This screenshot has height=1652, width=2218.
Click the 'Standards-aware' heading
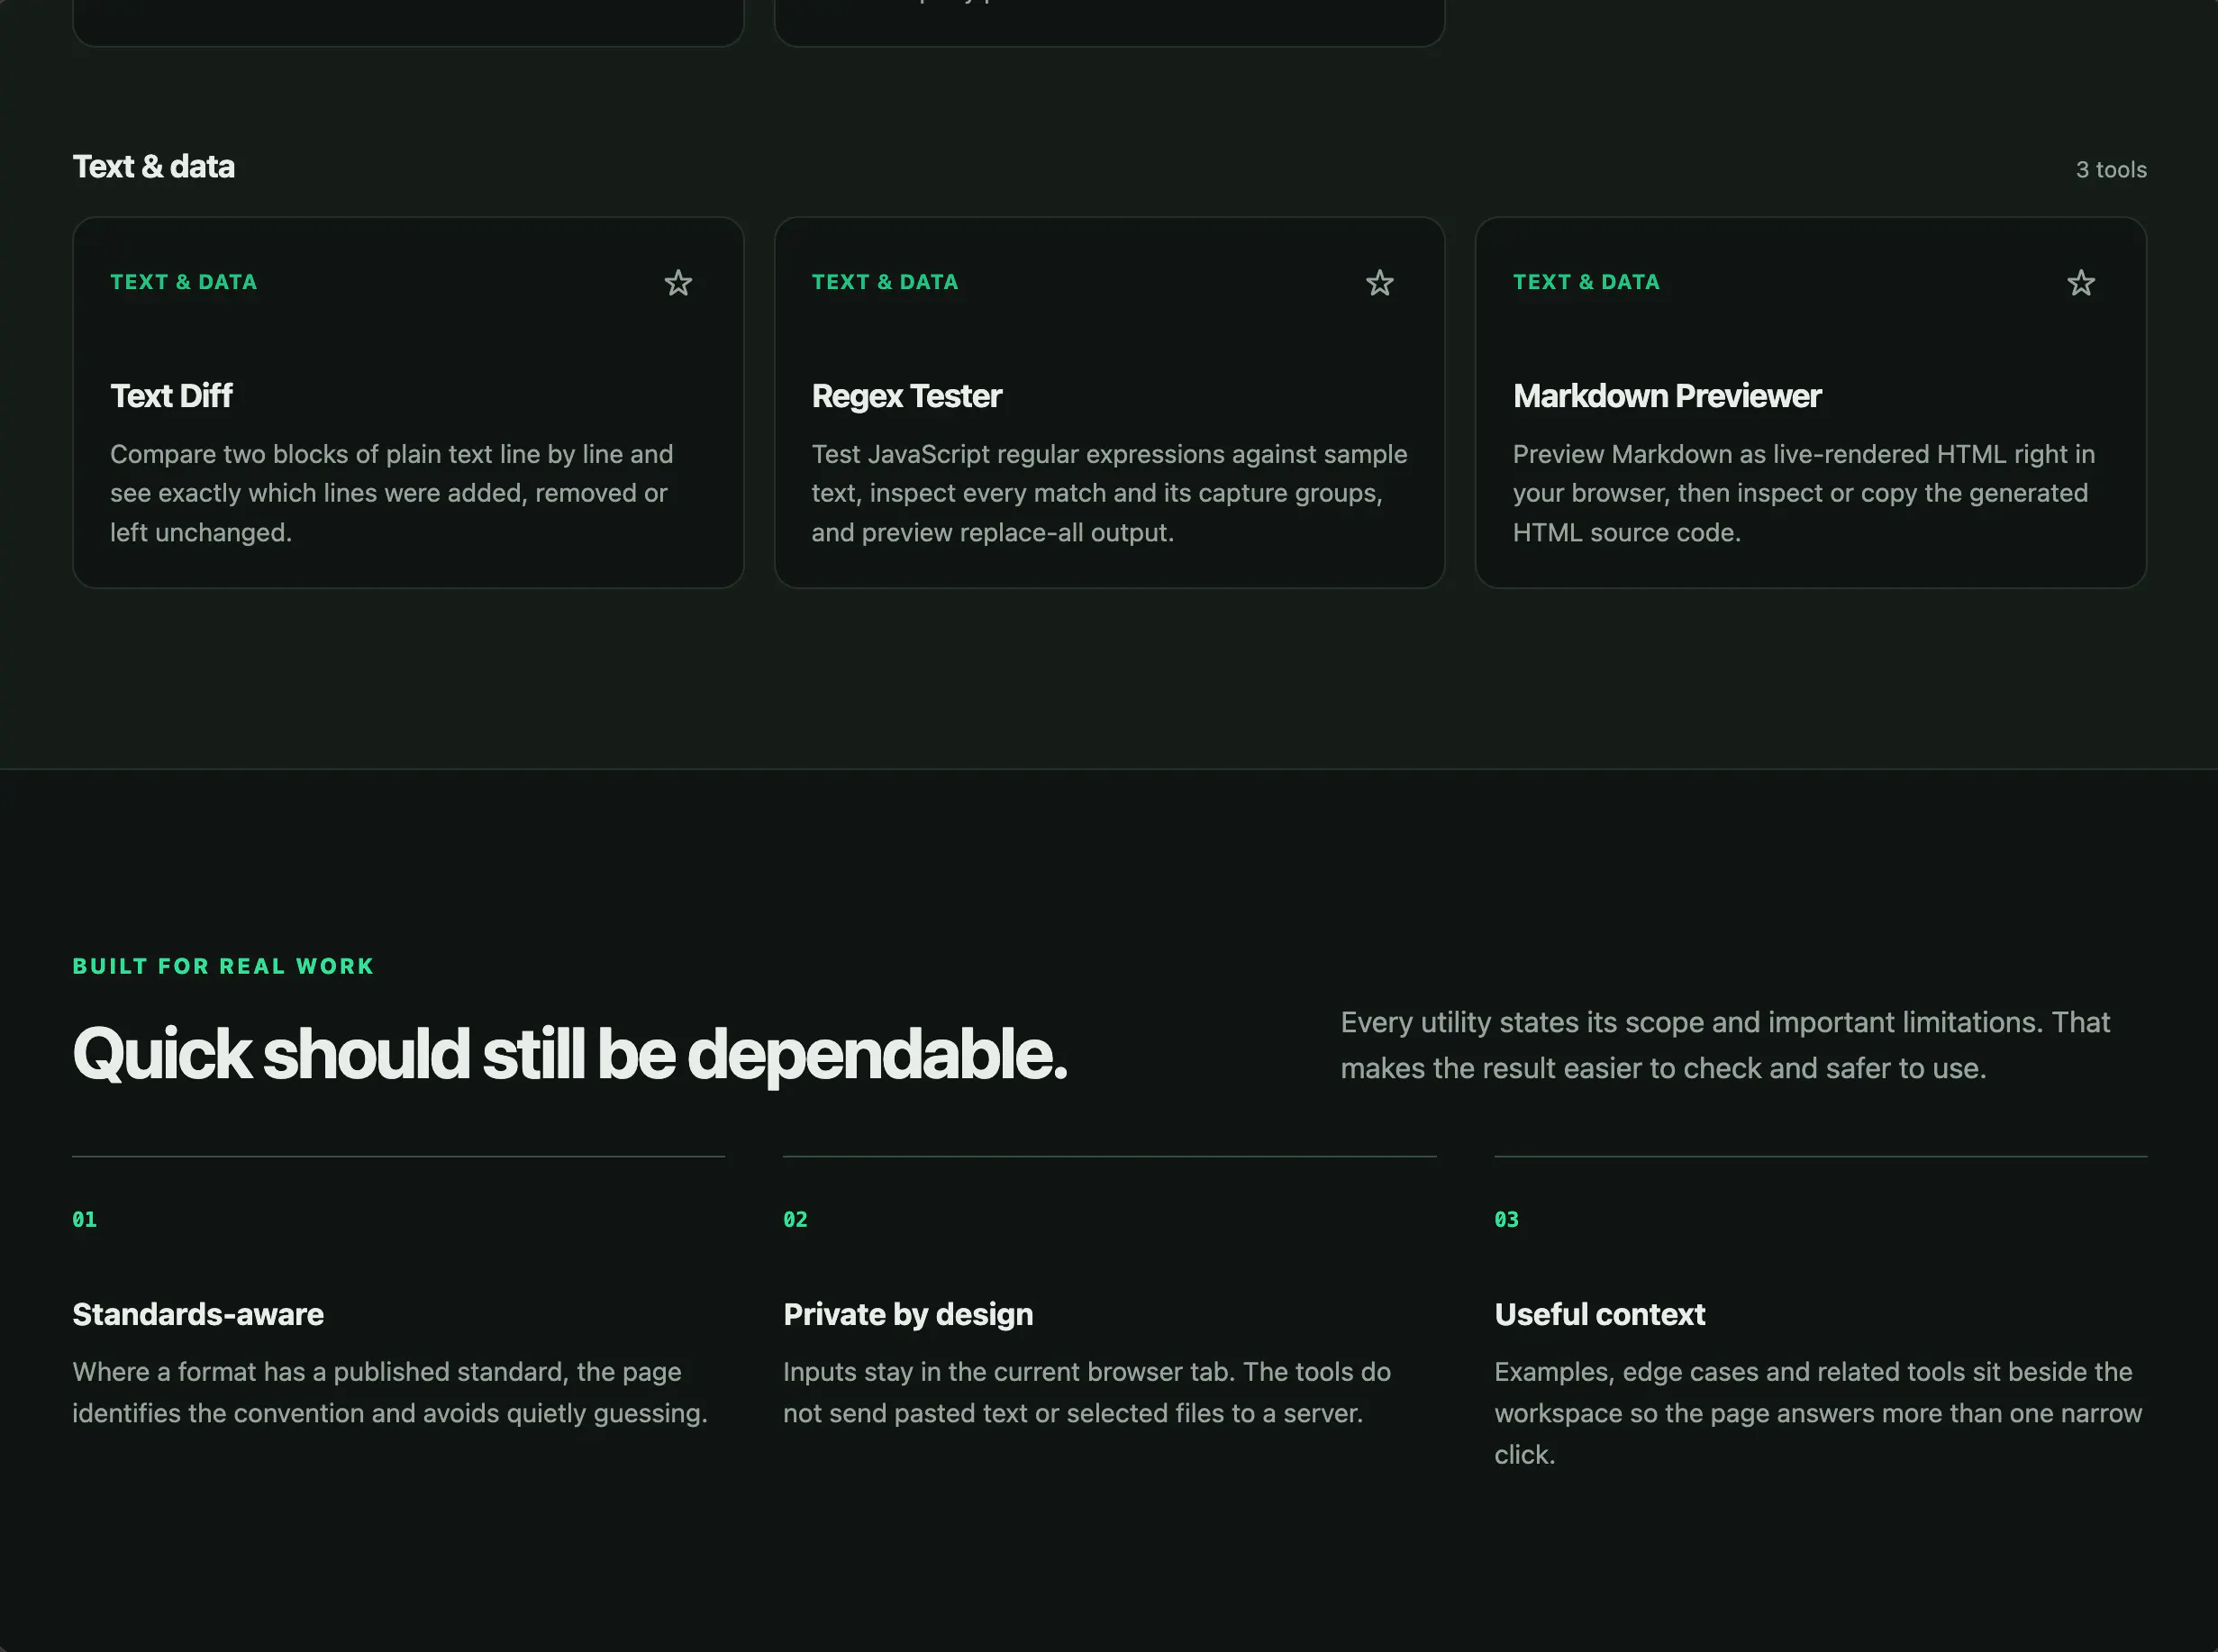coord(198,1314)
